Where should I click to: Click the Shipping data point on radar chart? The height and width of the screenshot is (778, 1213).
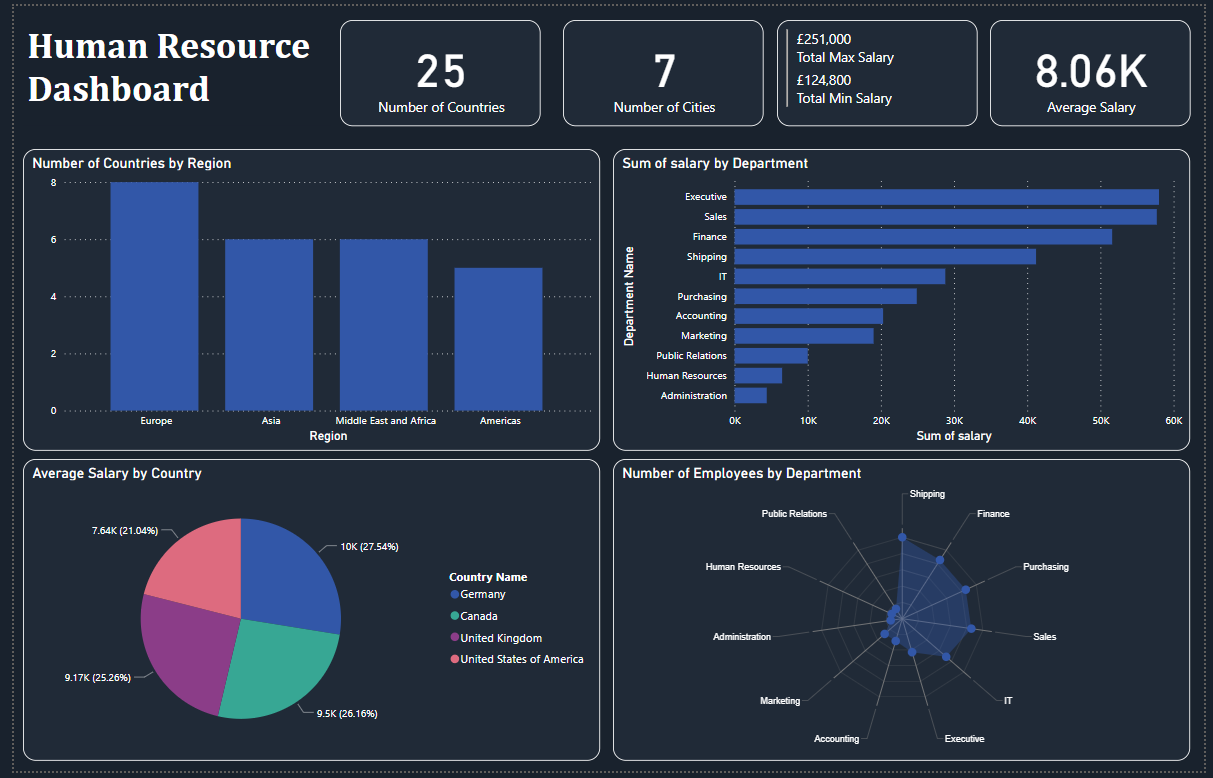[902, 538]
